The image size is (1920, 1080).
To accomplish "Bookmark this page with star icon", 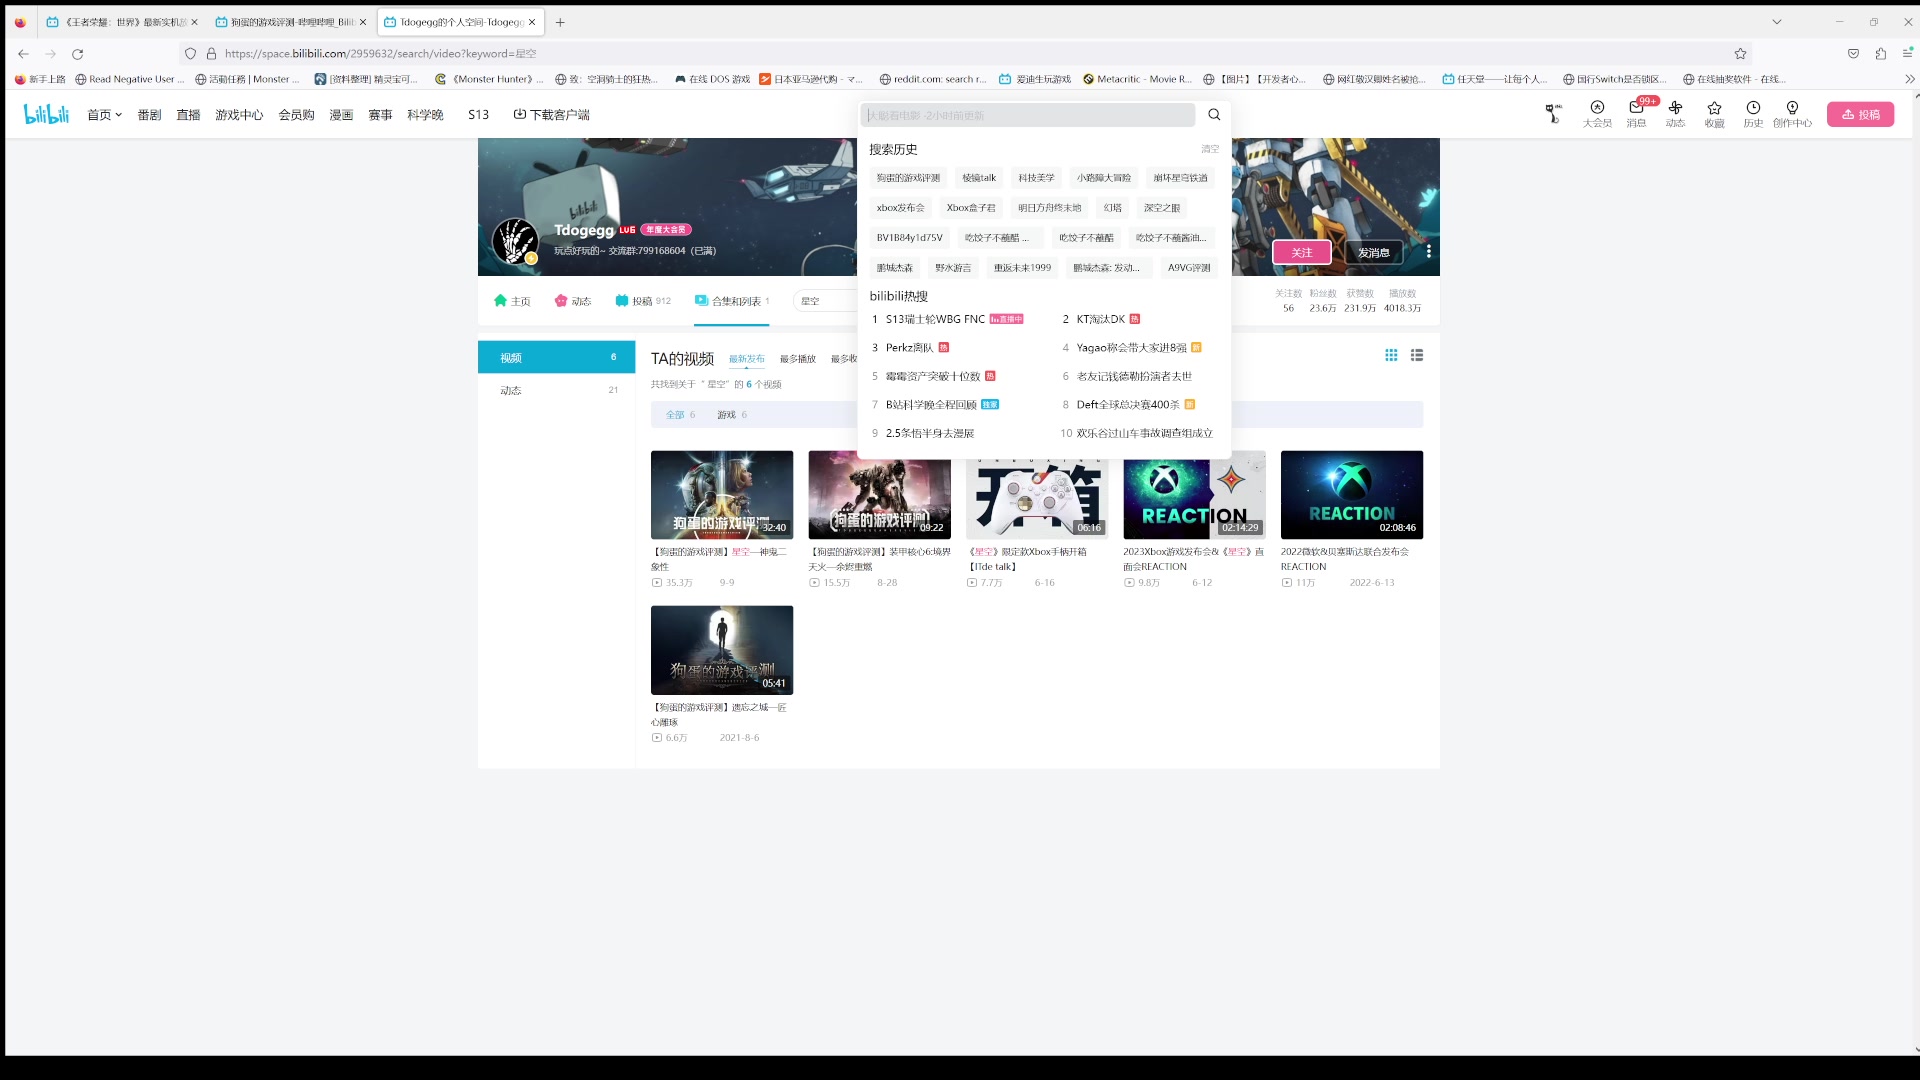I will click(1740, 54).
